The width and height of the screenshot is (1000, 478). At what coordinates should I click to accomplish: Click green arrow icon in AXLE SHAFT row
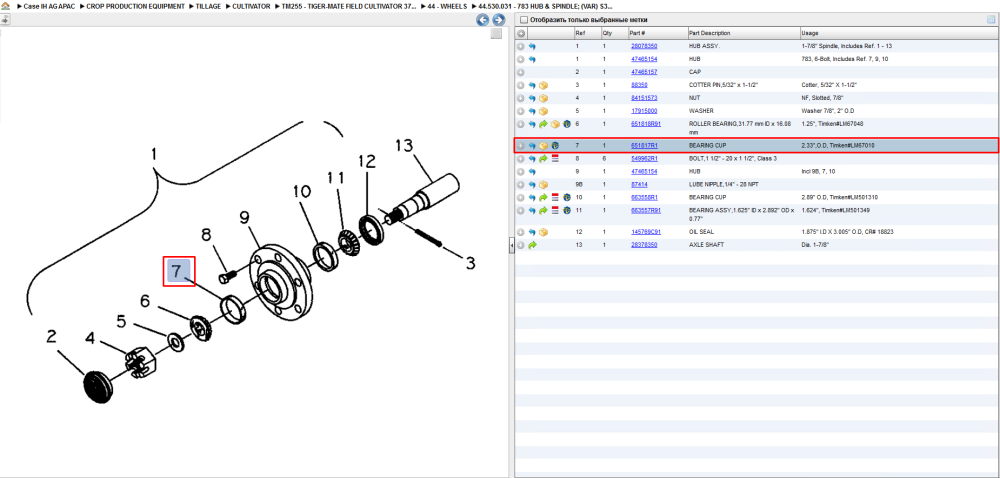tap(533, 245)
